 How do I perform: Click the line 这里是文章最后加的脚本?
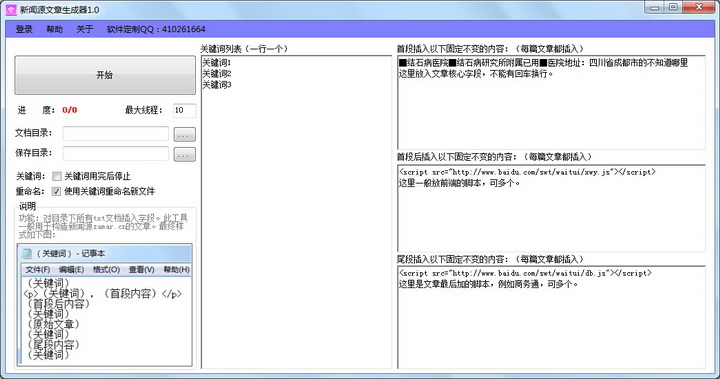coord(489,284)
